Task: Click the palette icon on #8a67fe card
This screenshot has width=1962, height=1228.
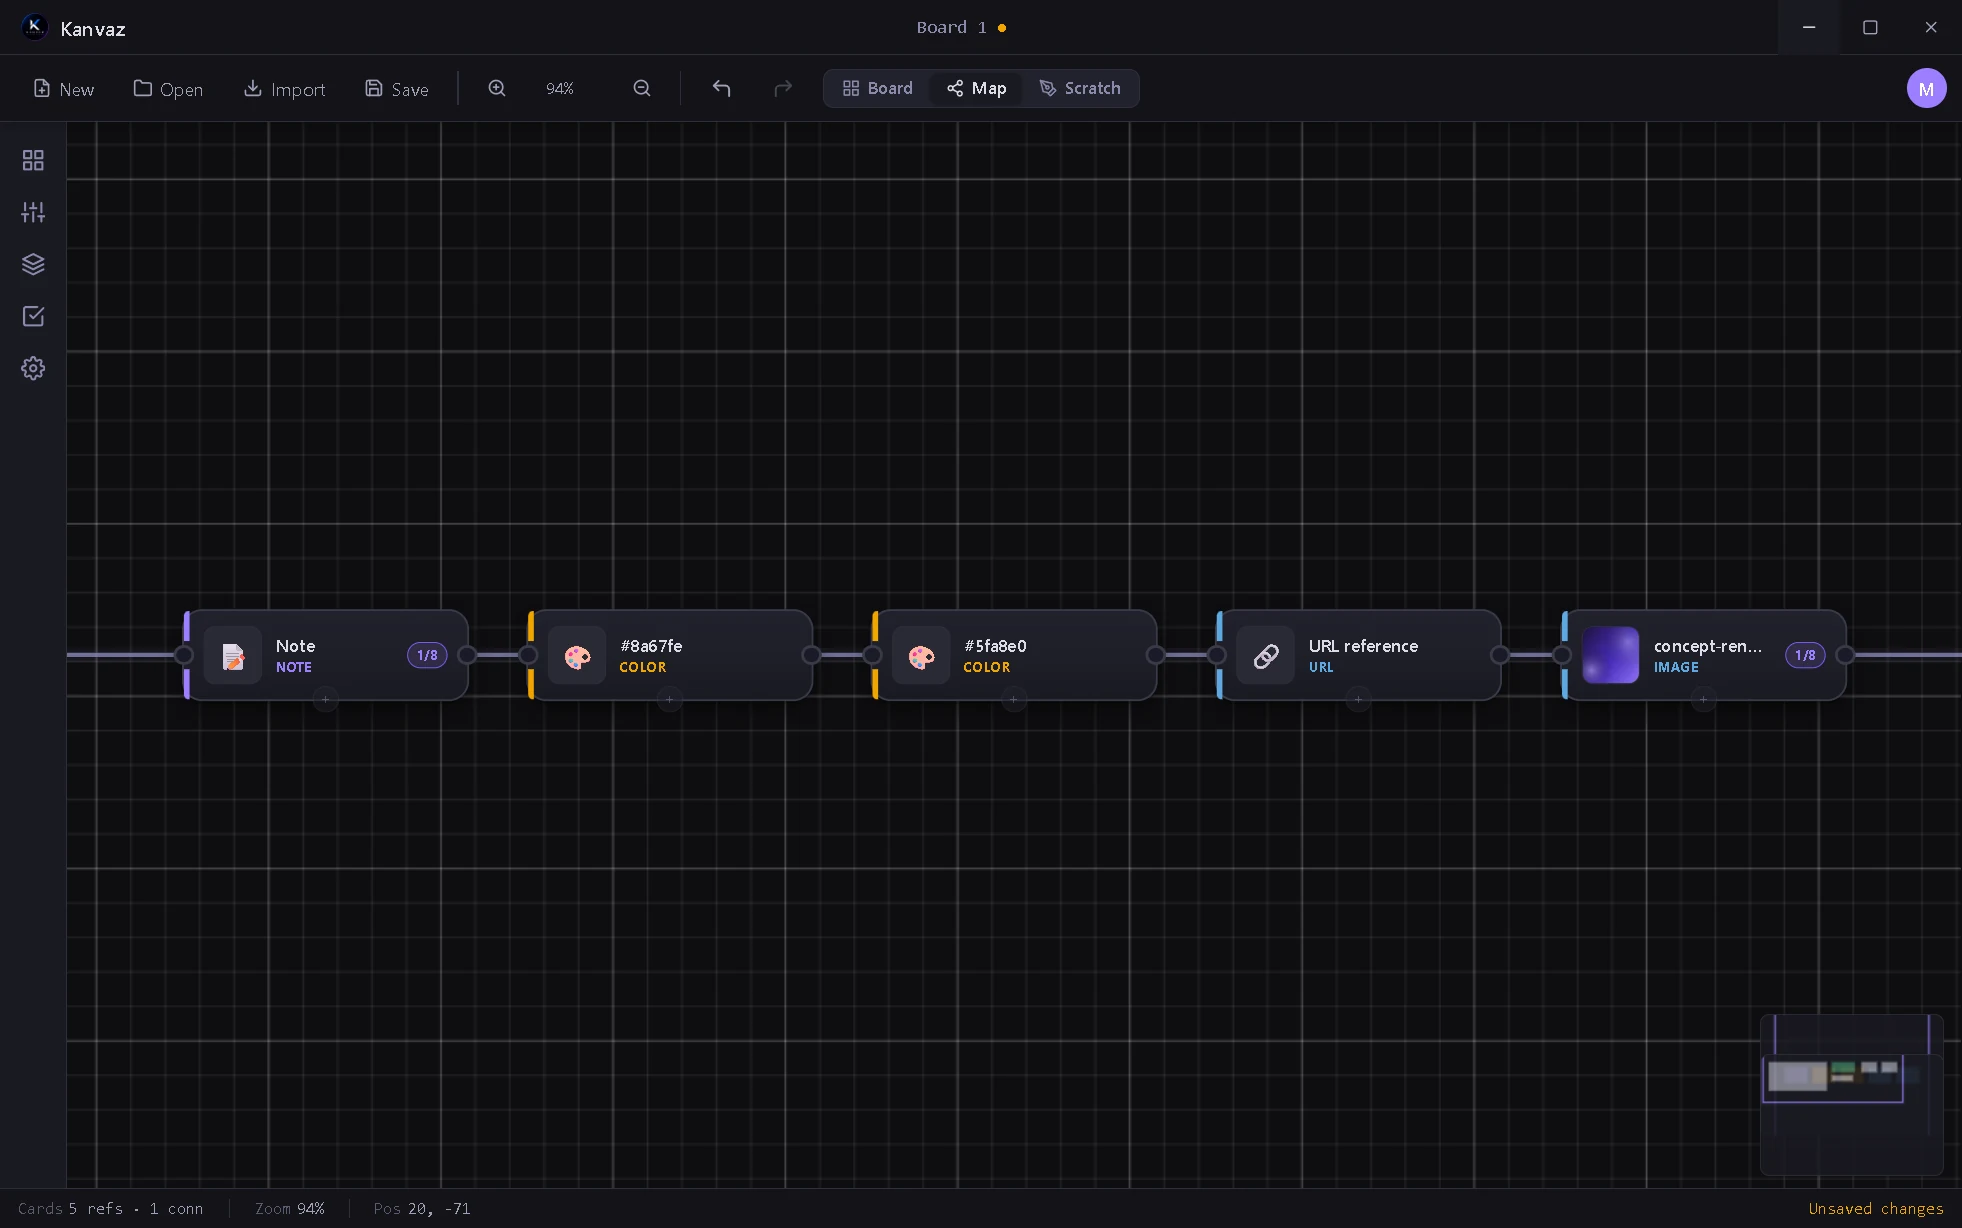Action: [577, 655]
